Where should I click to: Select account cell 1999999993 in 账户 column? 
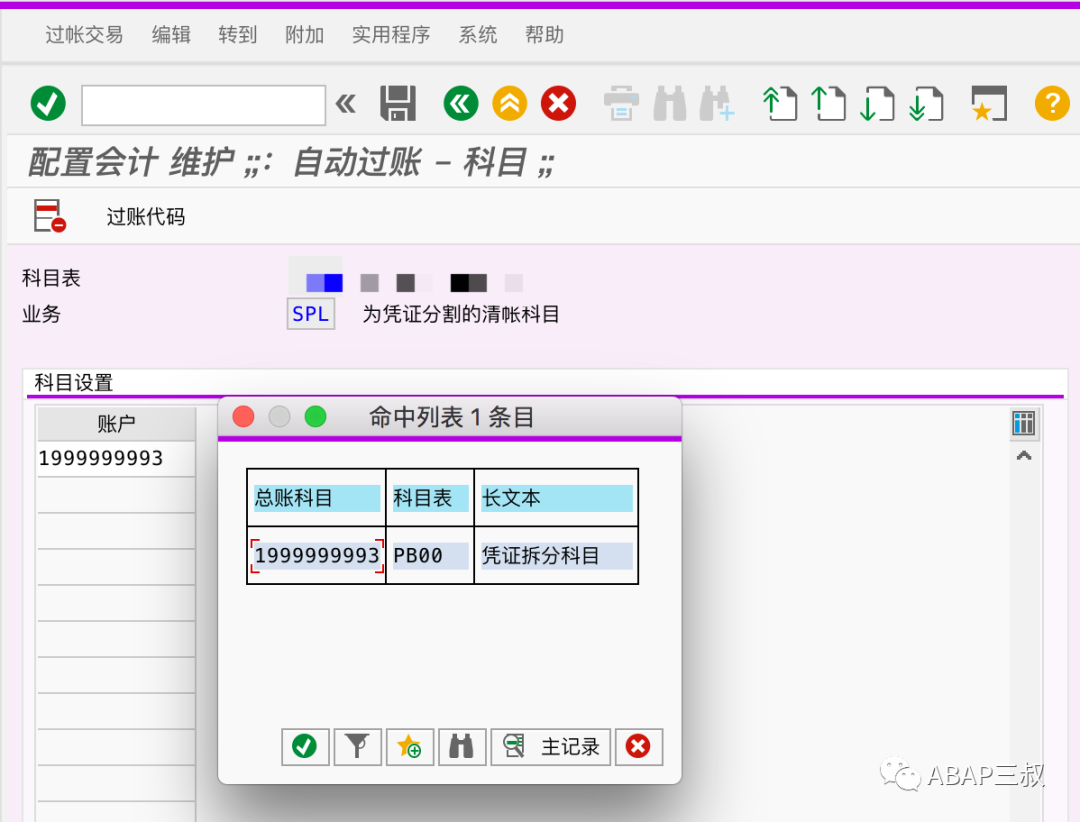click(x=116, y=458)
